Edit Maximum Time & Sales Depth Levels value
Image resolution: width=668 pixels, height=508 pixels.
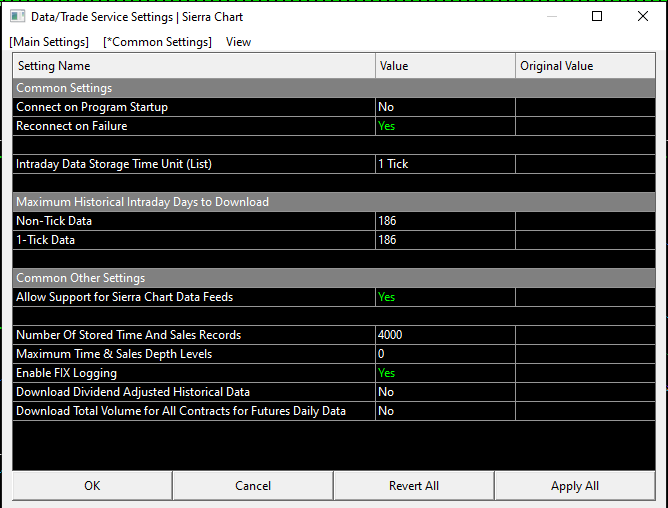coord(445,354)
